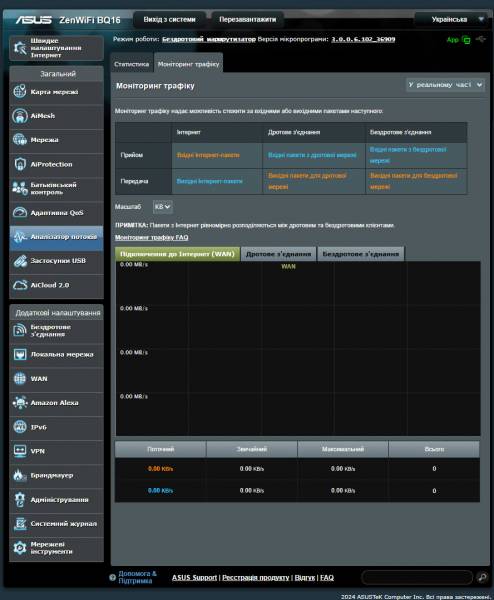The height and width of the screenshot is (600, 494).
Task: Focus the search input field at bottom
Action: (417, 577)
